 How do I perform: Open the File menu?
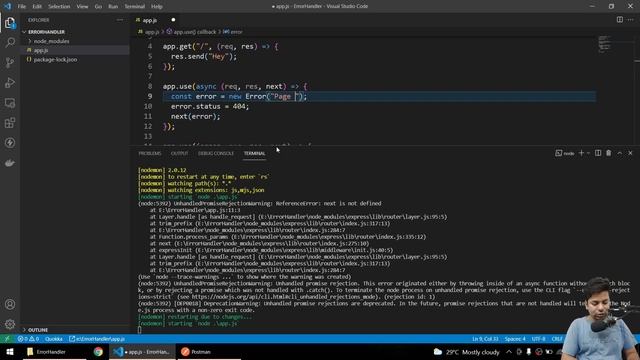pos(22,7)
